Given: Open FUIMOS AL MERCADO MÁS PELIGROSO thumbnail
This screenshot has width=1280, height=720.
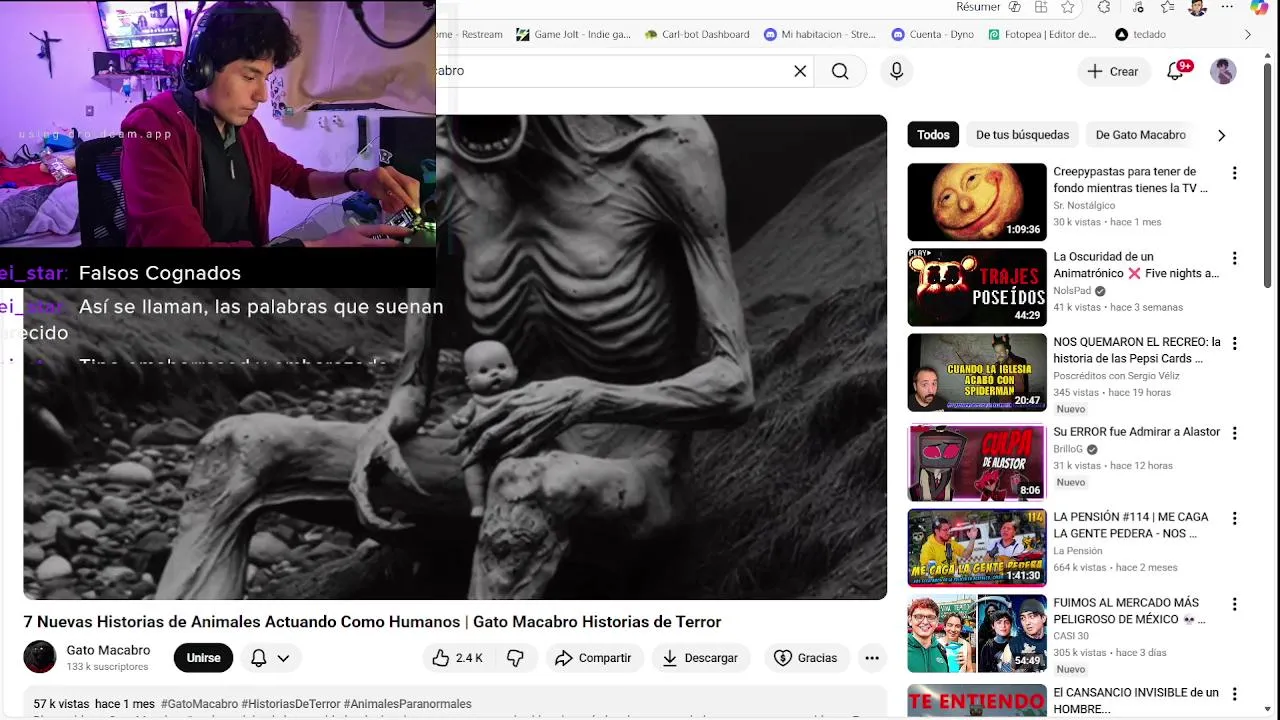Looking at the screenshot, I should pyautogui.click(x=977, y=634).
